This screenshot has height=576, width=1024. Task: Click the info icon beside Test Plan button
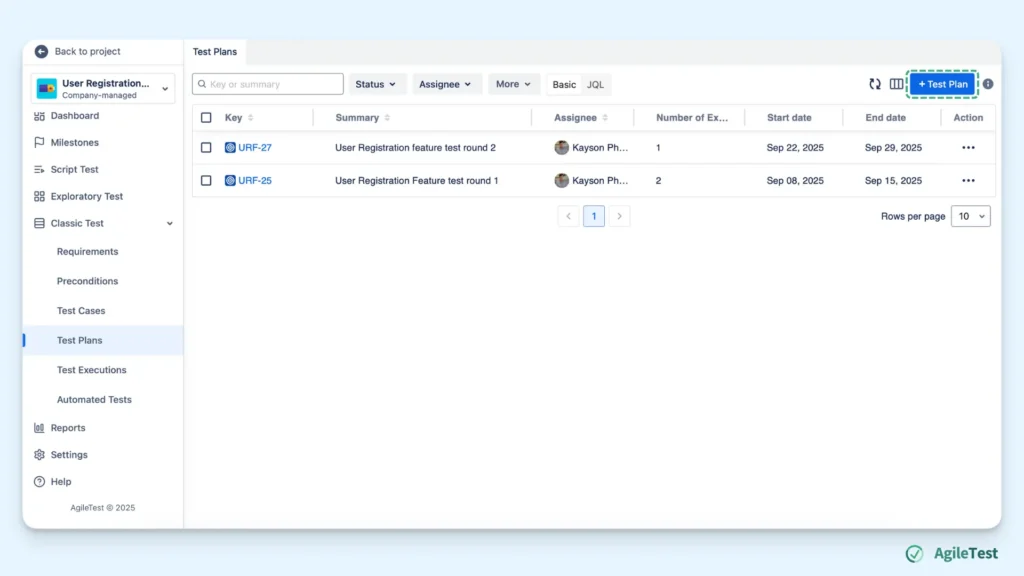988,84
